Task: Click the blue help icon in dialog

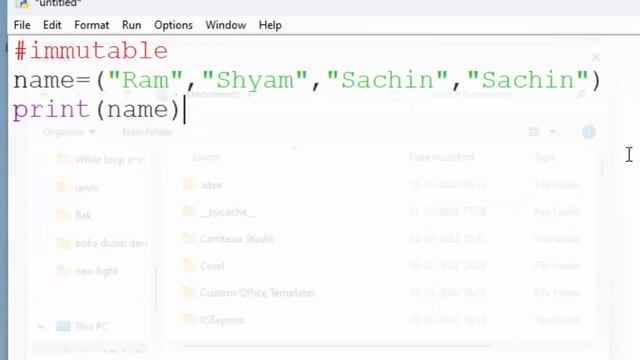Action: pyautogui.click(x=589, y=132)
